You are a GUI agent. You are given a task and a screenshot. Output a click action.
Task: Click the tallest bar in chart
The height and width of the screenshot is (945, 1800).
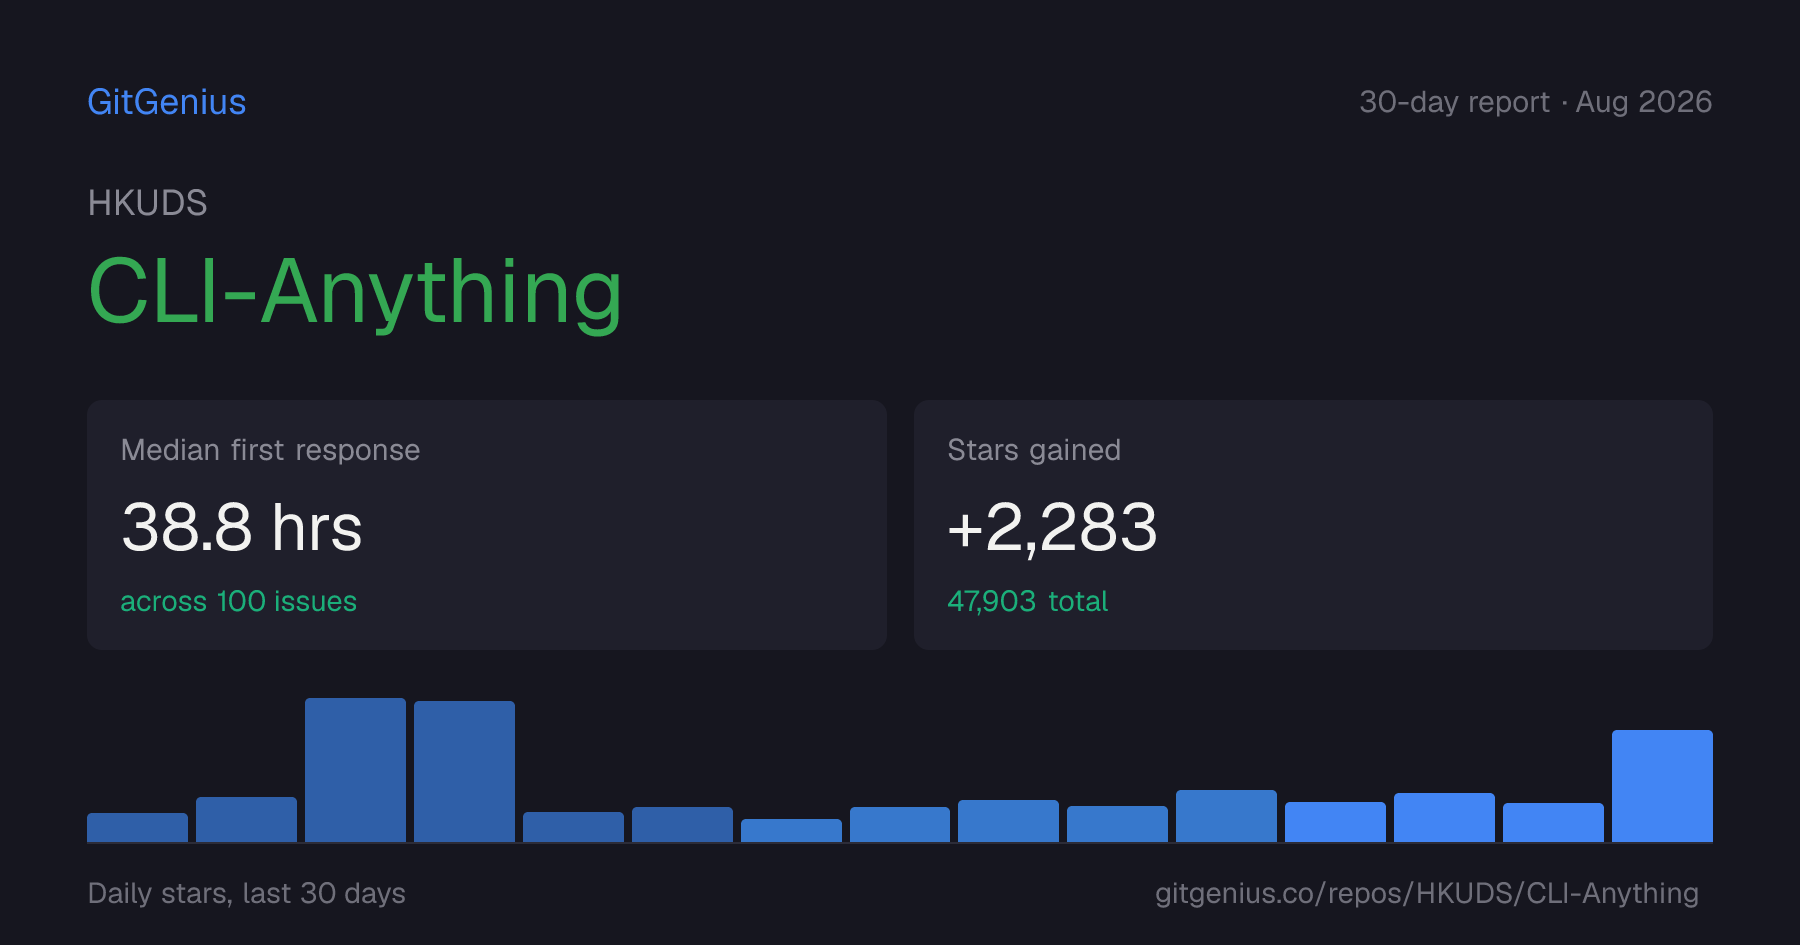[x=355, y=770]
